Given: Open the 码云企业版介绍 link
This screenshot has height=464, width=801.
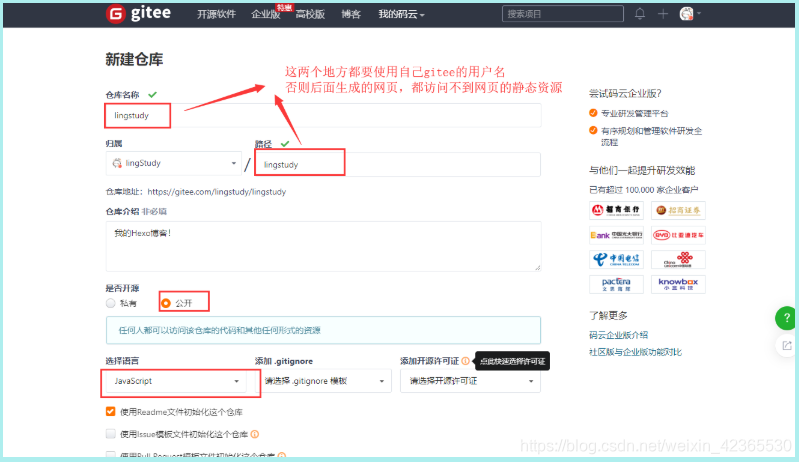Looking at the screenshot, I should 619,335.
